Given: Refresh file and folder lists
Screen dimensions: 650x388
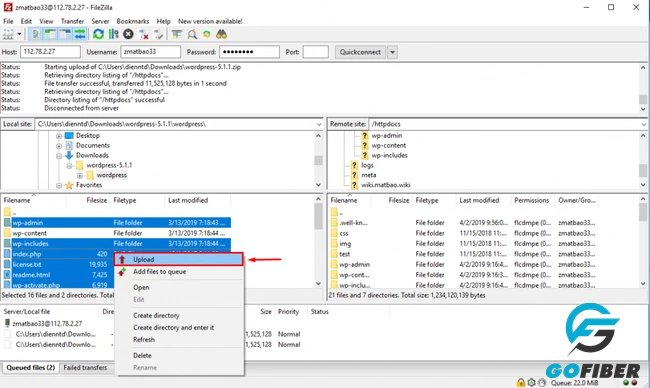Looking at the screenshot, I should click(x=98, y=34).
